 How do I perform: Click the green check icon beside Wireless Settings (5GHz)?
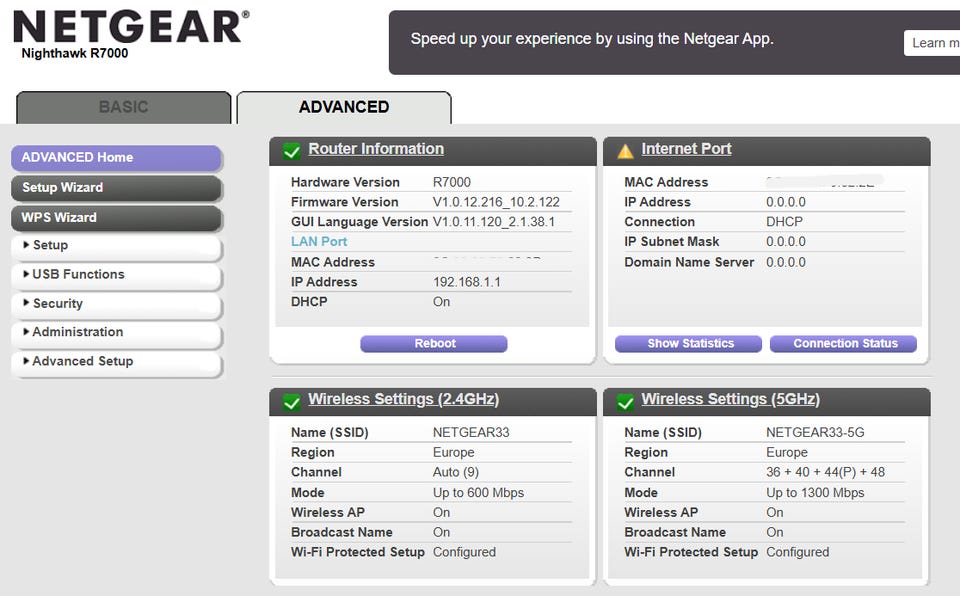(625, 402)
